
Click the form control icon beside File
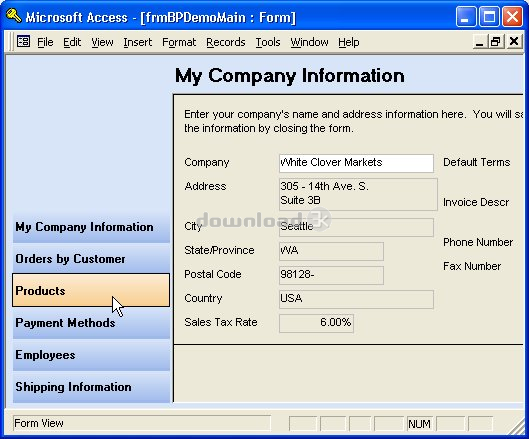coord(23,42)
